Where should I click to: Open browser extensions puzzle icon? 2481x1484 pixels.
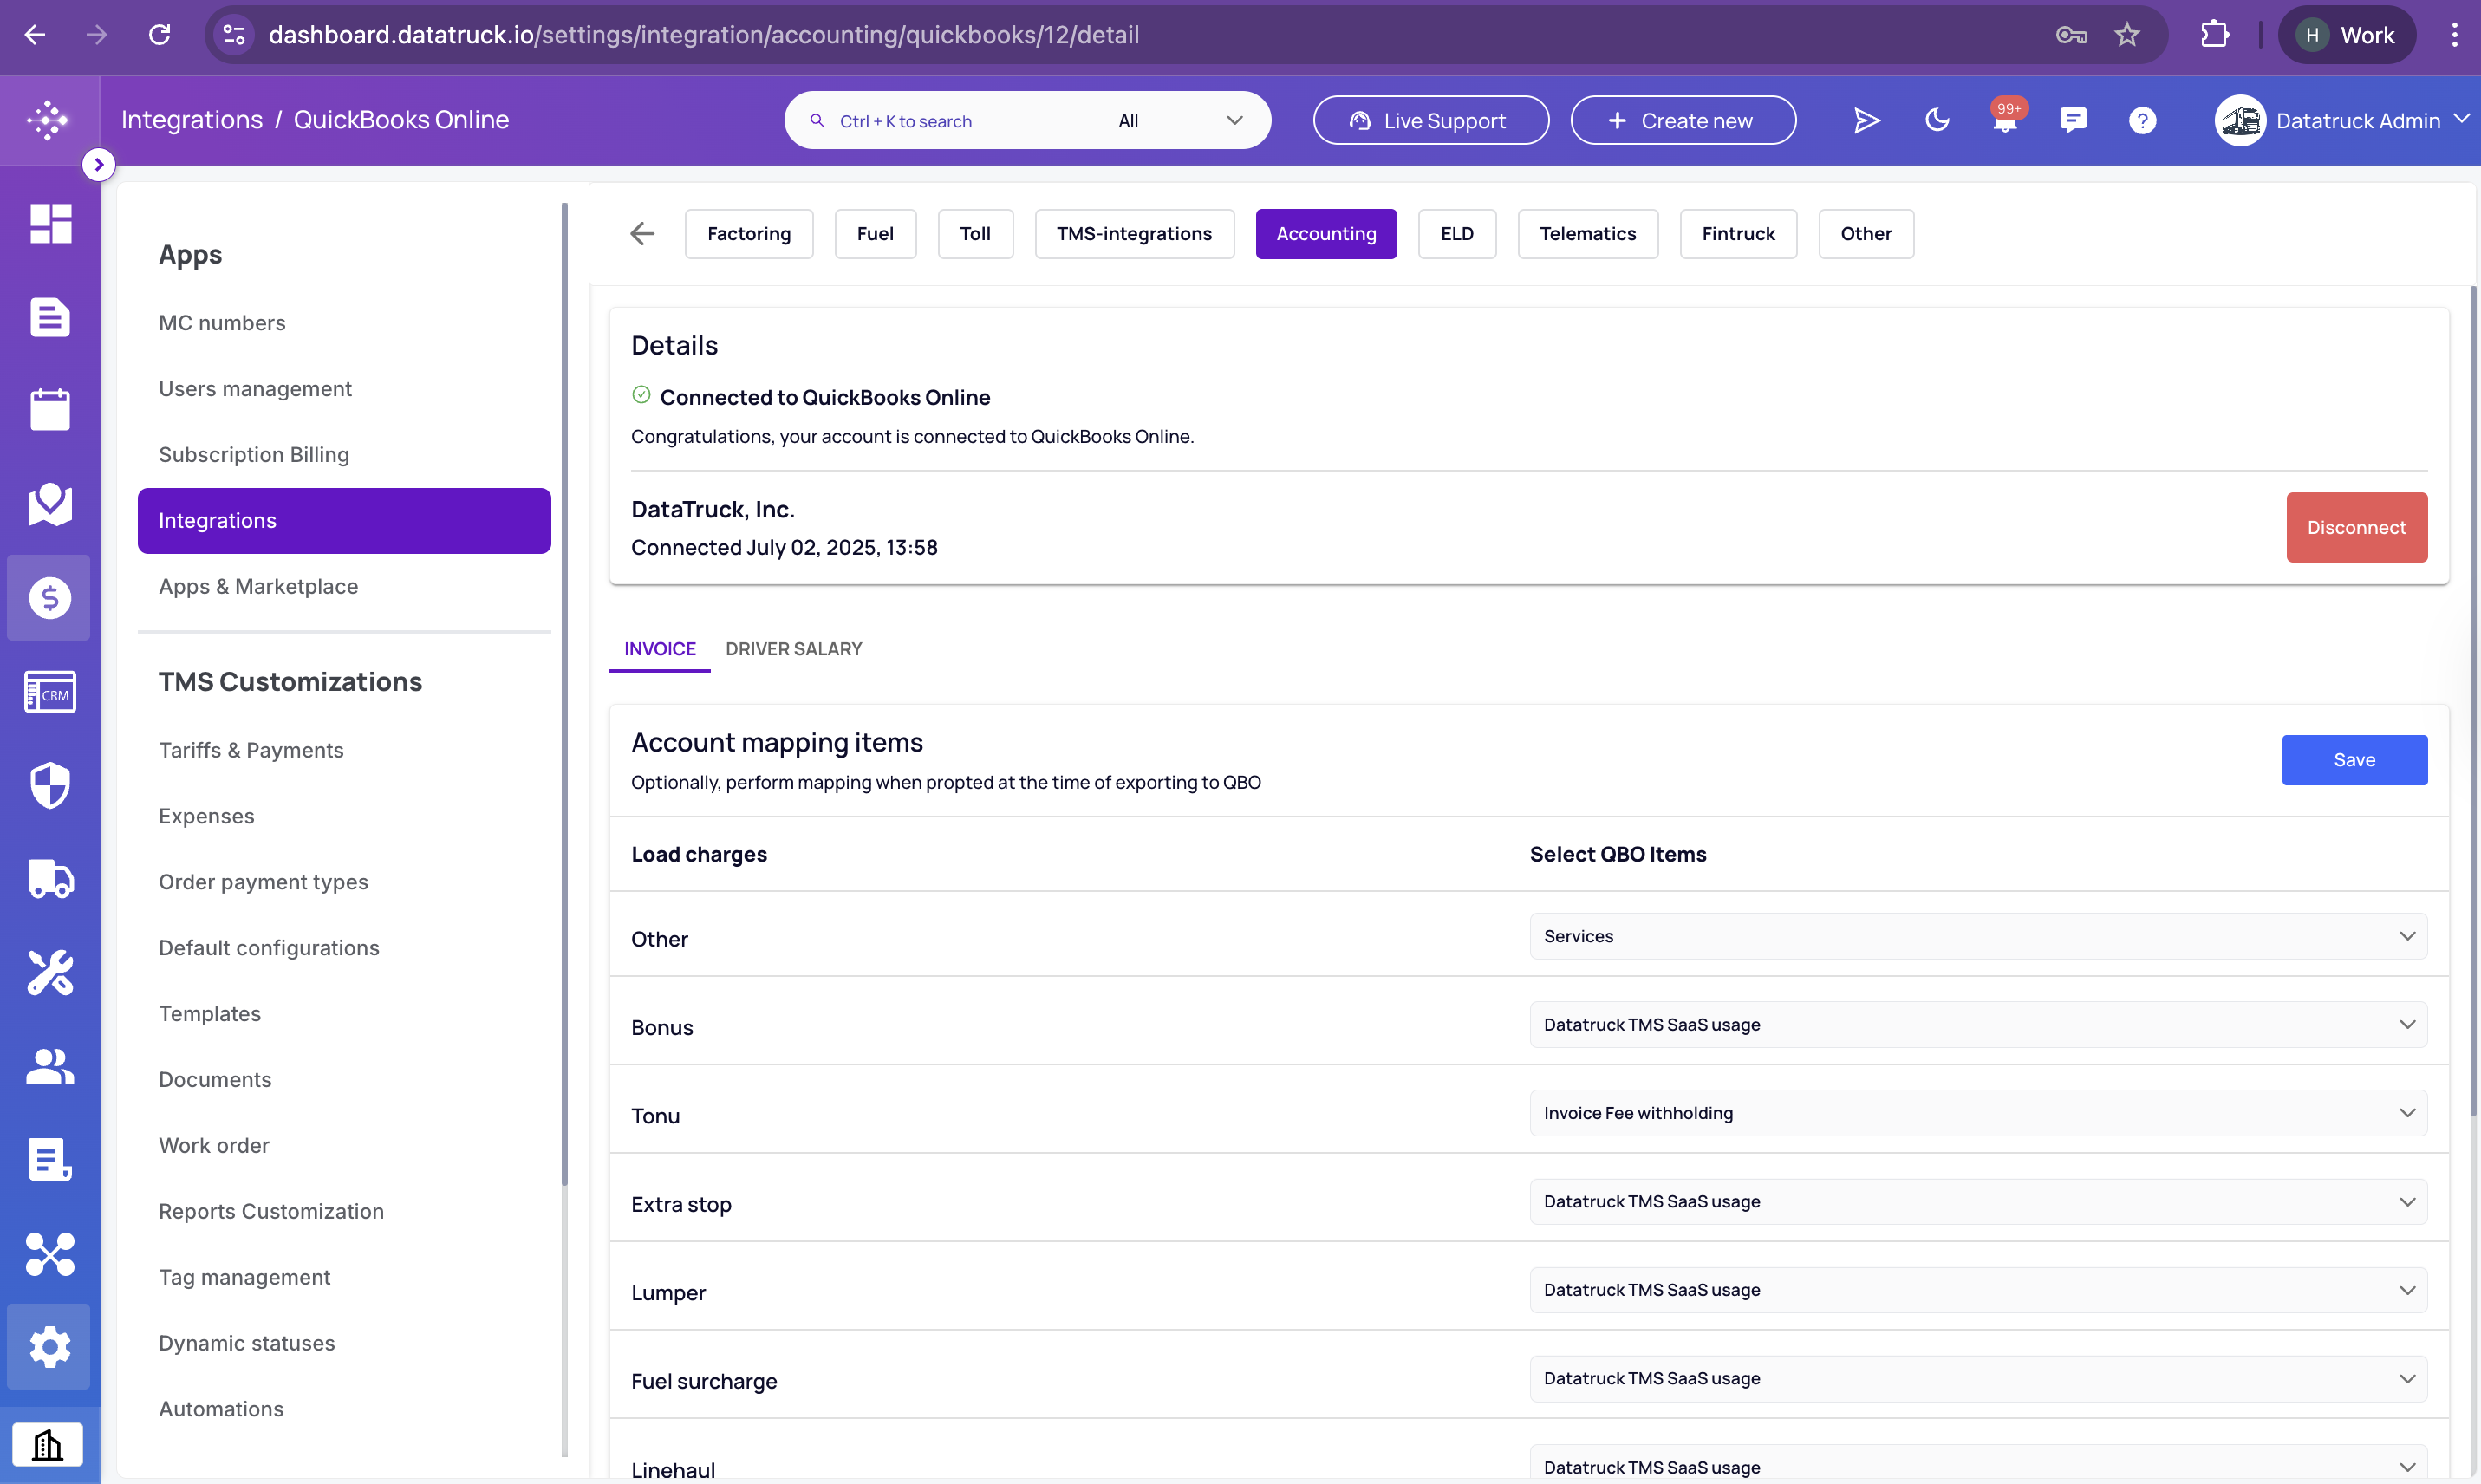(x=2214, y=35)
